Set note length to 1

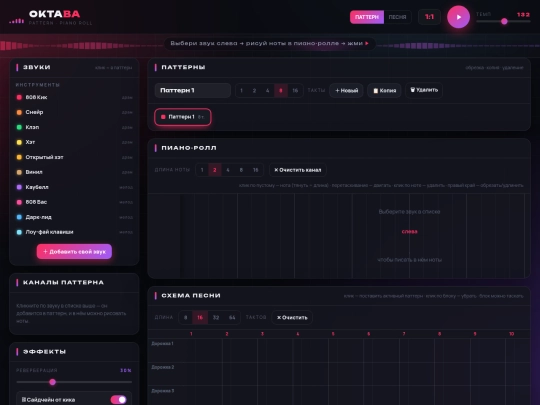pyautogui.click(x=202, y=170)
